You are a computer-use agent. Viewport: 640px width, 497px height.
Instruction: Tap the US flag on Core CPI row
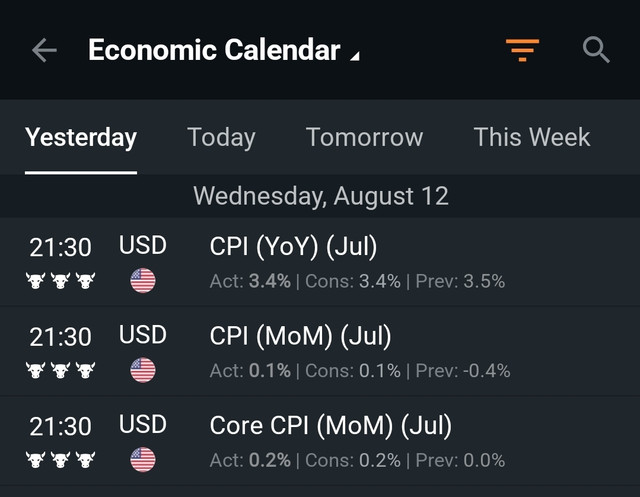point(143,460)
